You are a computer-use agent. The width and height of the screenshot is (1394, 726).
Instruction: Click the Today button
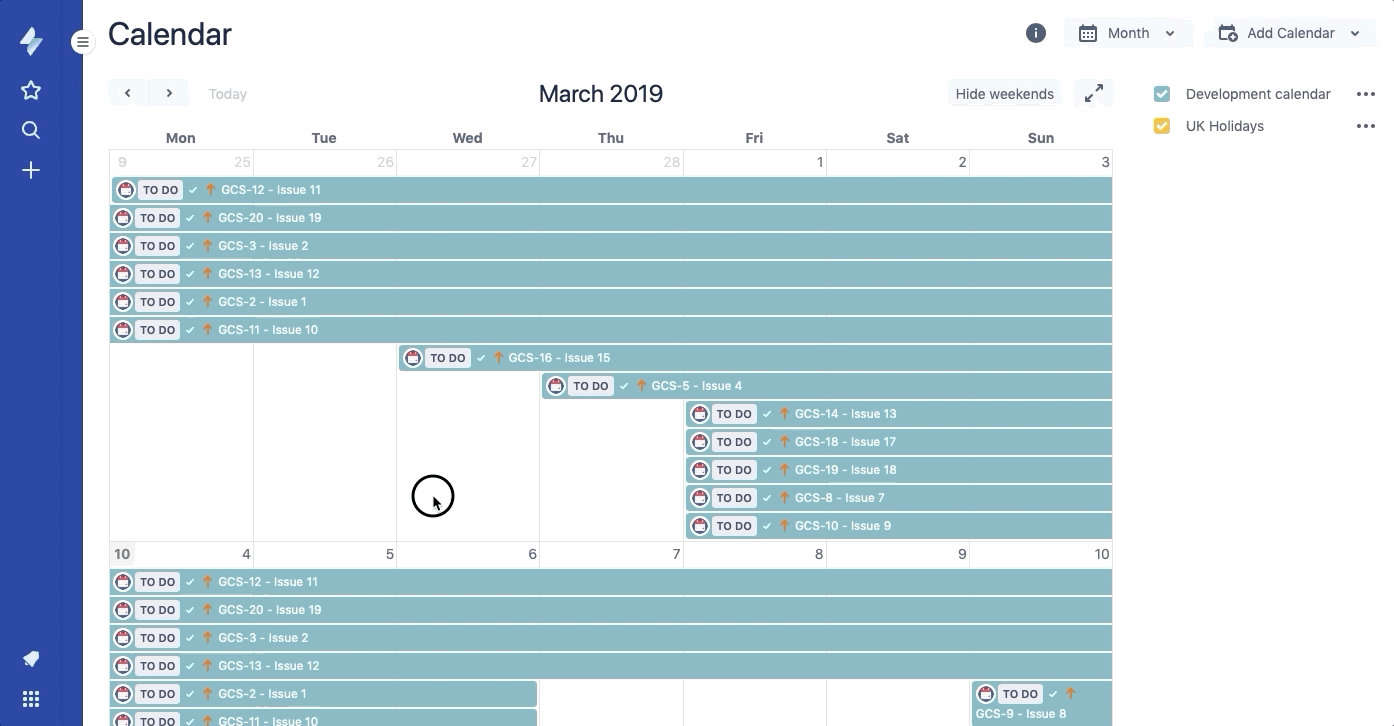(x=227, y=93)
